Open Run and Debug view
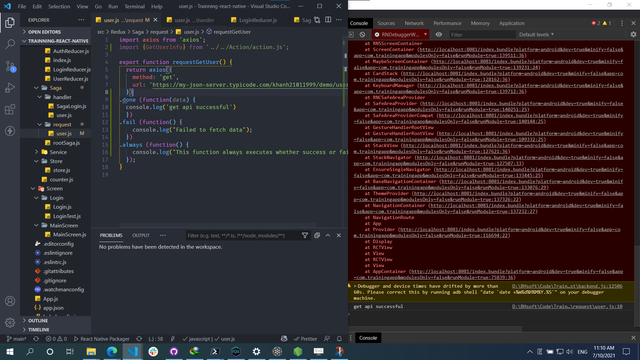The height and width of the screenshot is (360, 640). tap(10, 88)
